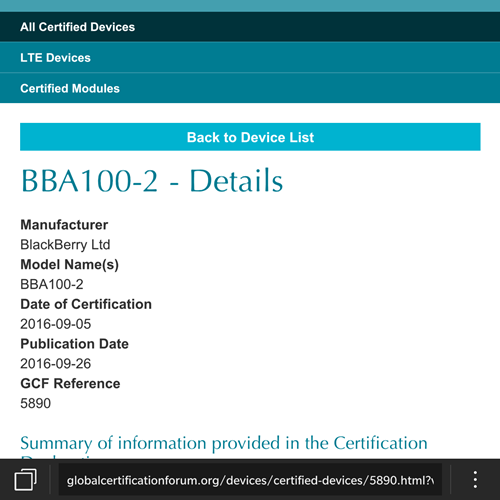
Task: Open the browser tabs switcher icon
Action: point(25,480)
